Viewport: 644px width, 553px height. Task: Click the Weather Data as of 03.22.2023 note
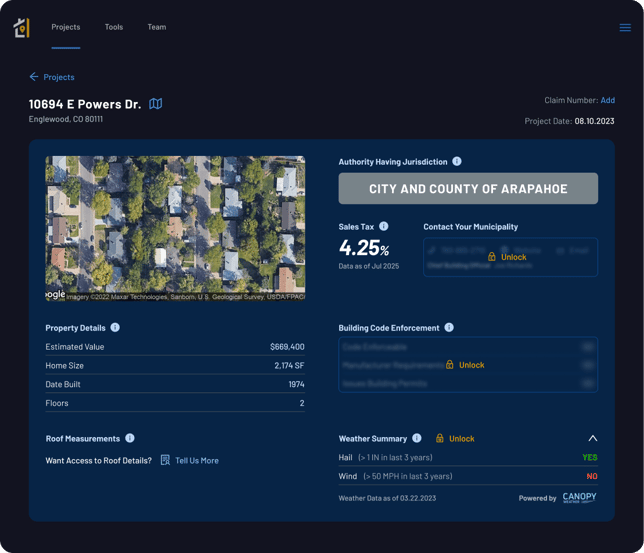pyautogui.click(x=387, y=498)
